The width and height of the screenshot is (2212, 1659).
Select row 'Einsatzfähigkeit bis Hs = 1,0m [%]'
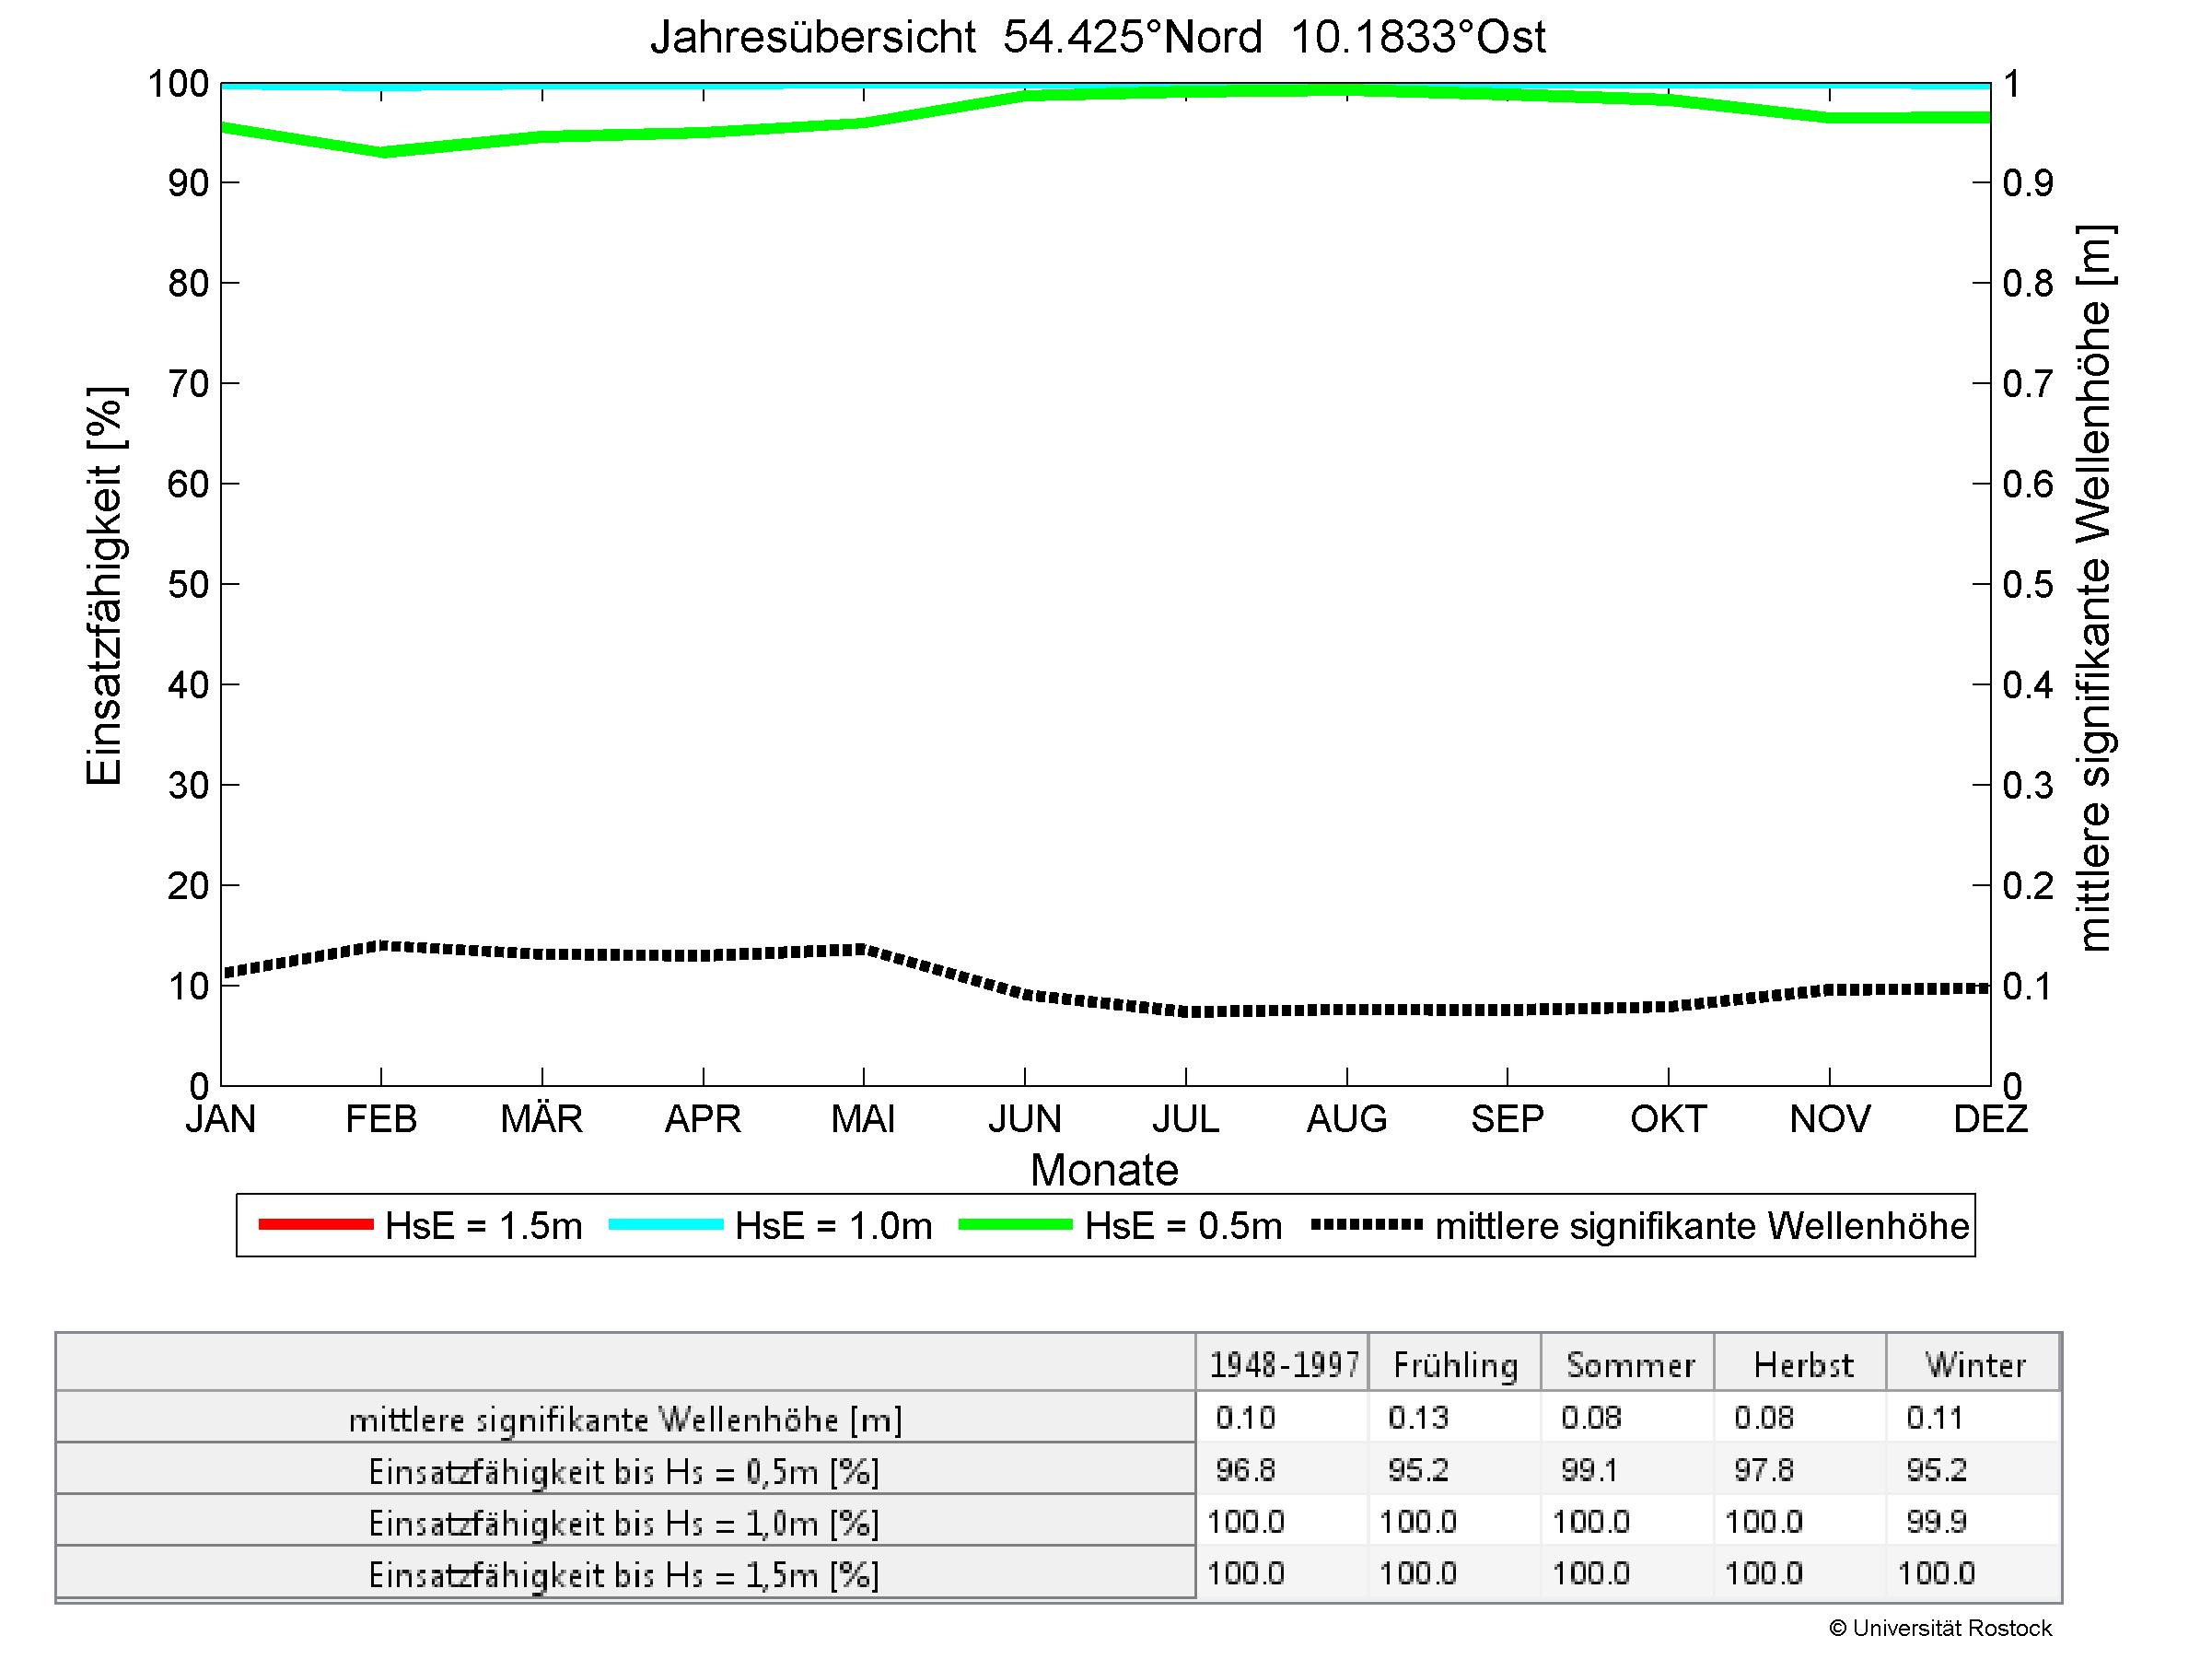pos(624,1524)
